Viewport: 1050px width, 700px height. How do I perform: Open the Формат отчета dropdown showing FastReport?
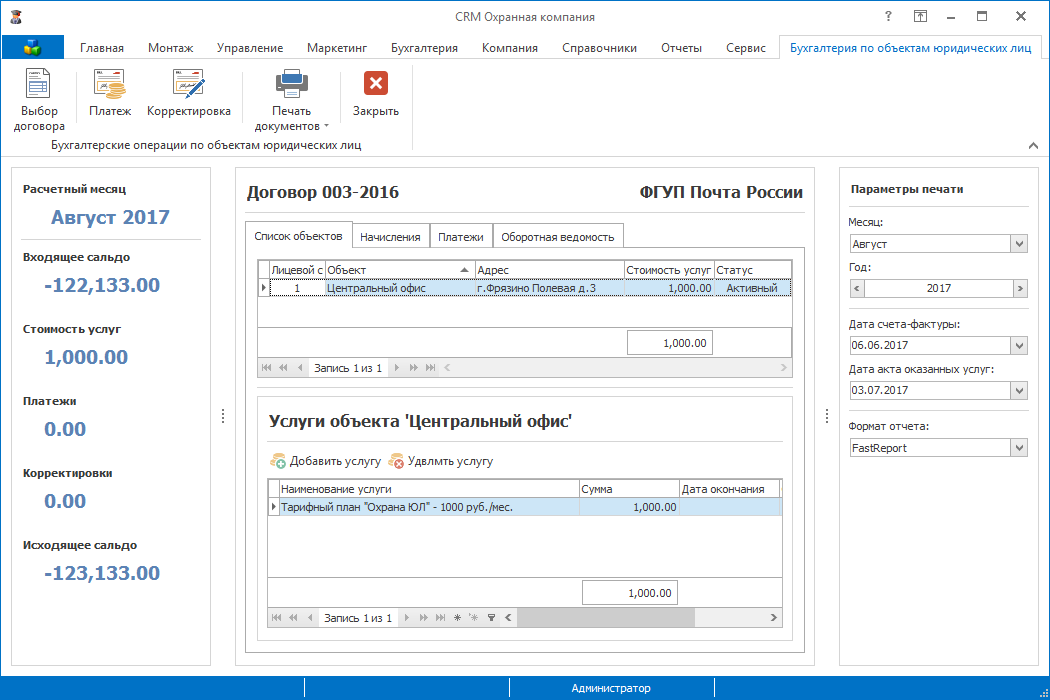pyautogui.click(x=1019, y=447)
